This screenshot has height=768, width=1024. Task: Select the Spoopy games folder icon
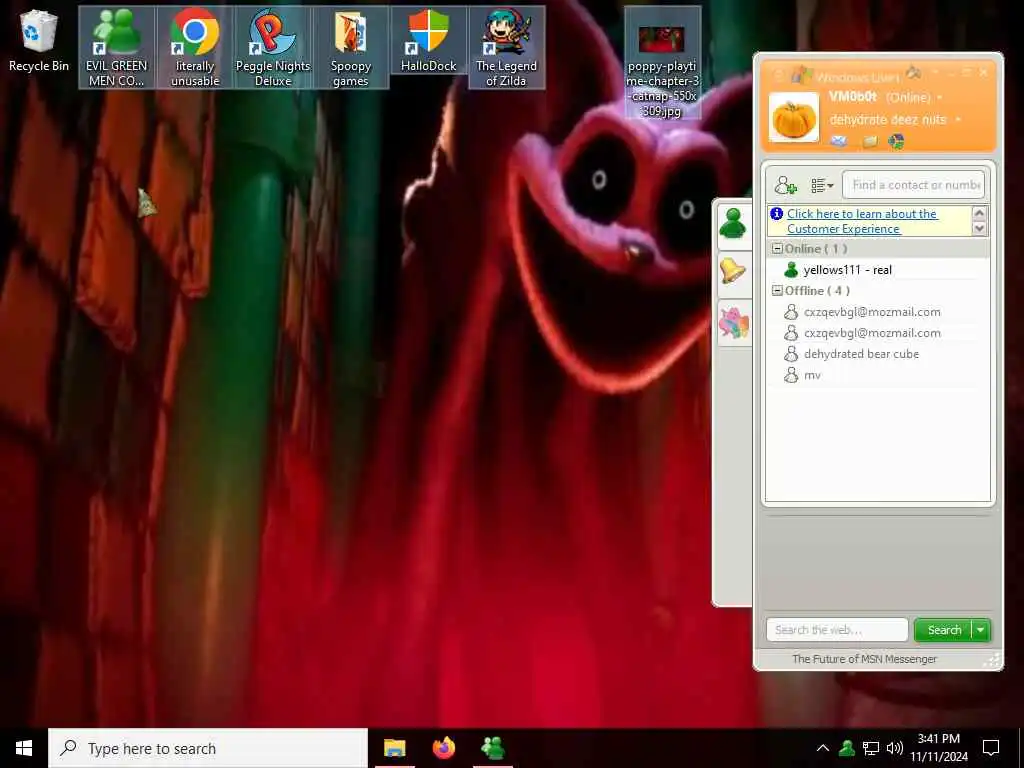tap(351, 48)
